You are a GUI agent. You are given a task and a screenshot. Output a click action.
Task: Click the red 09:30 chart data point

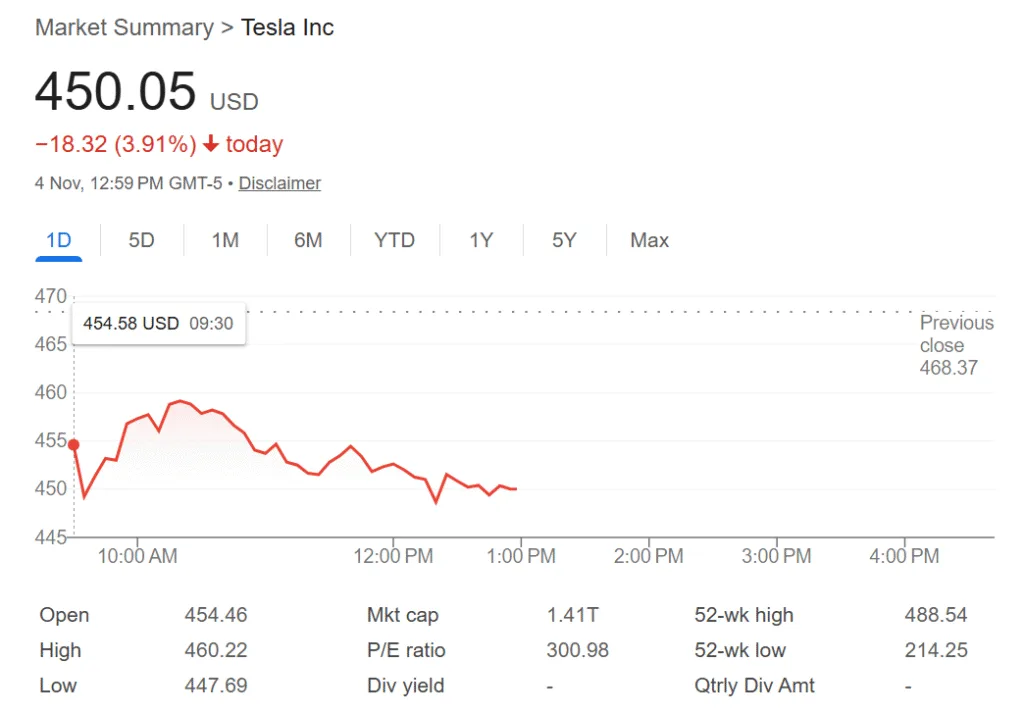73,444
